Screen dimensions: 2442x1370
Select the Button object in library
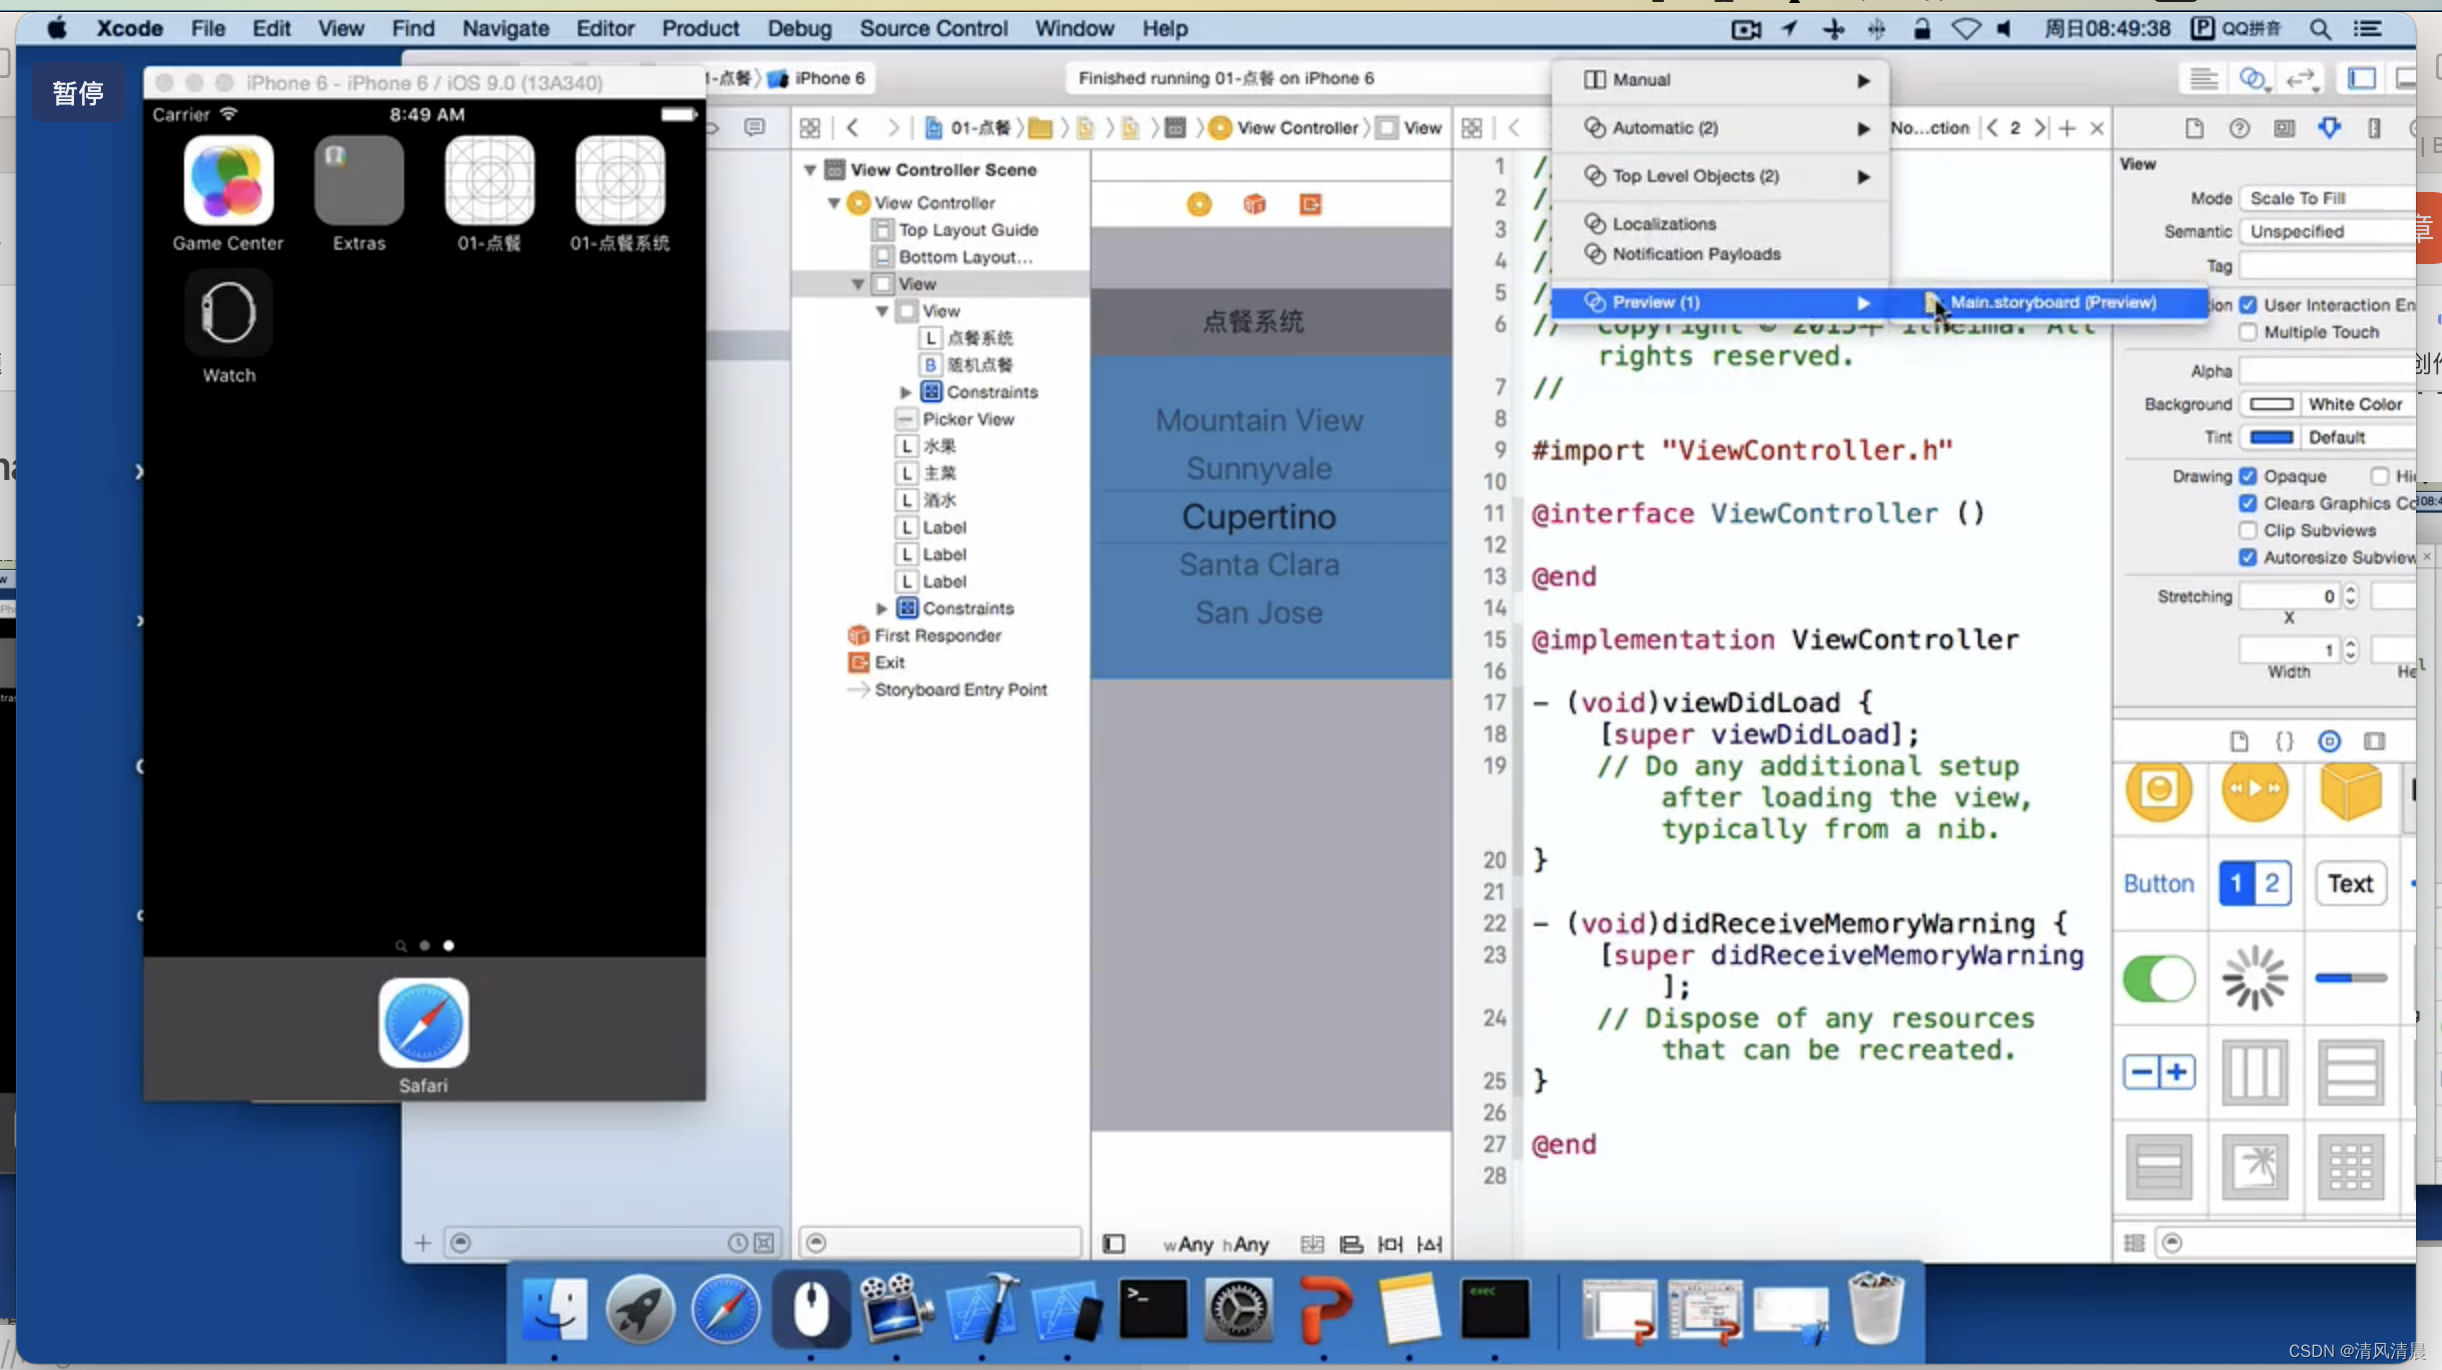[x=2158, y=883]
